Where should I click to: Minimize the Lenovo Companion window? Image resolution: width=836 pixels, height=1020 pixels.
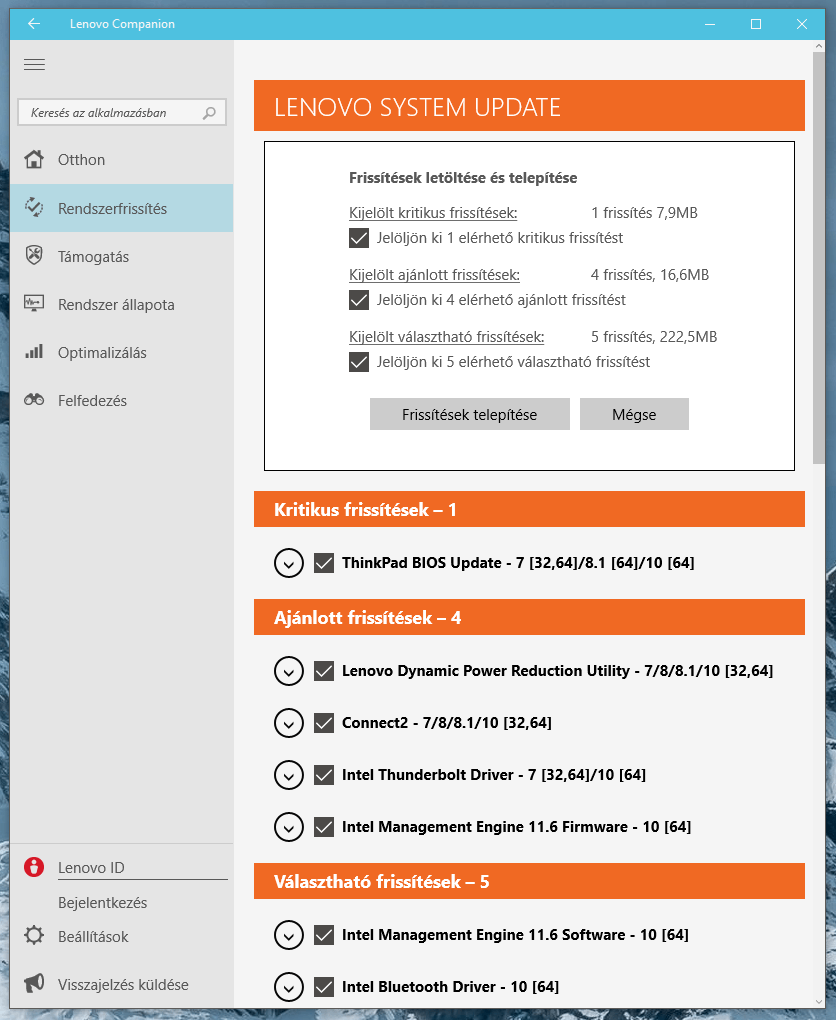click(x=710, y=24)
